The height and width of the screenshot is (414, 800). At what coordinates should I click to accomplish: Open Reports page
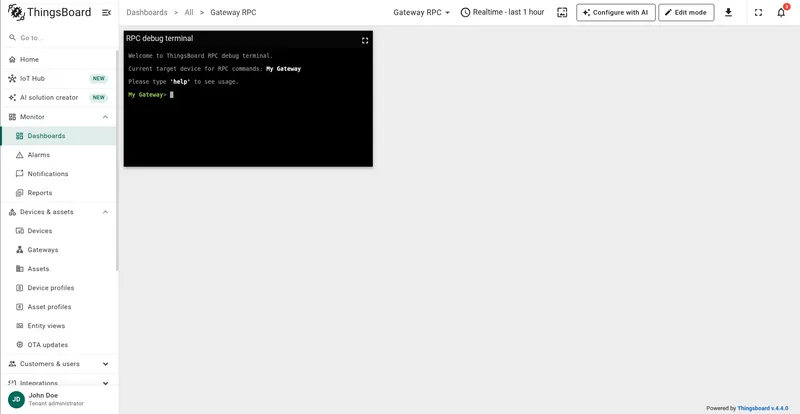point(59,193)
